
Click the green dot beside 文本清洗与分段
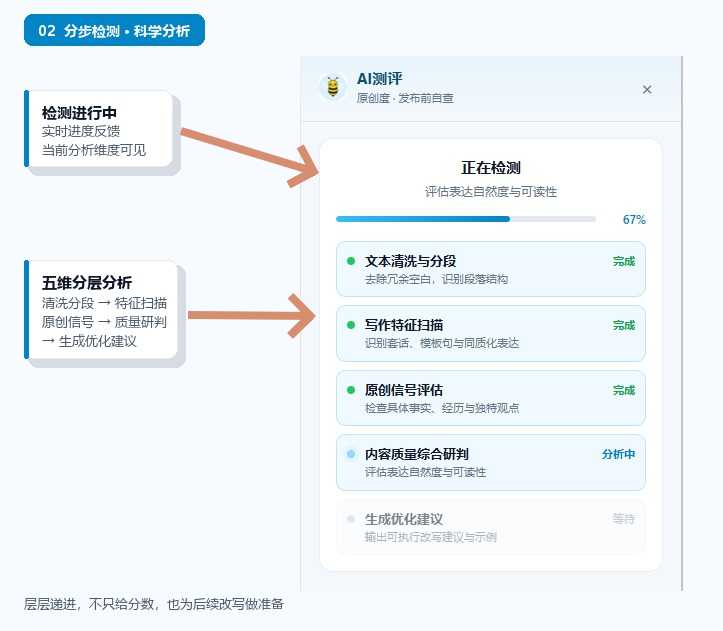click(351, 261)
